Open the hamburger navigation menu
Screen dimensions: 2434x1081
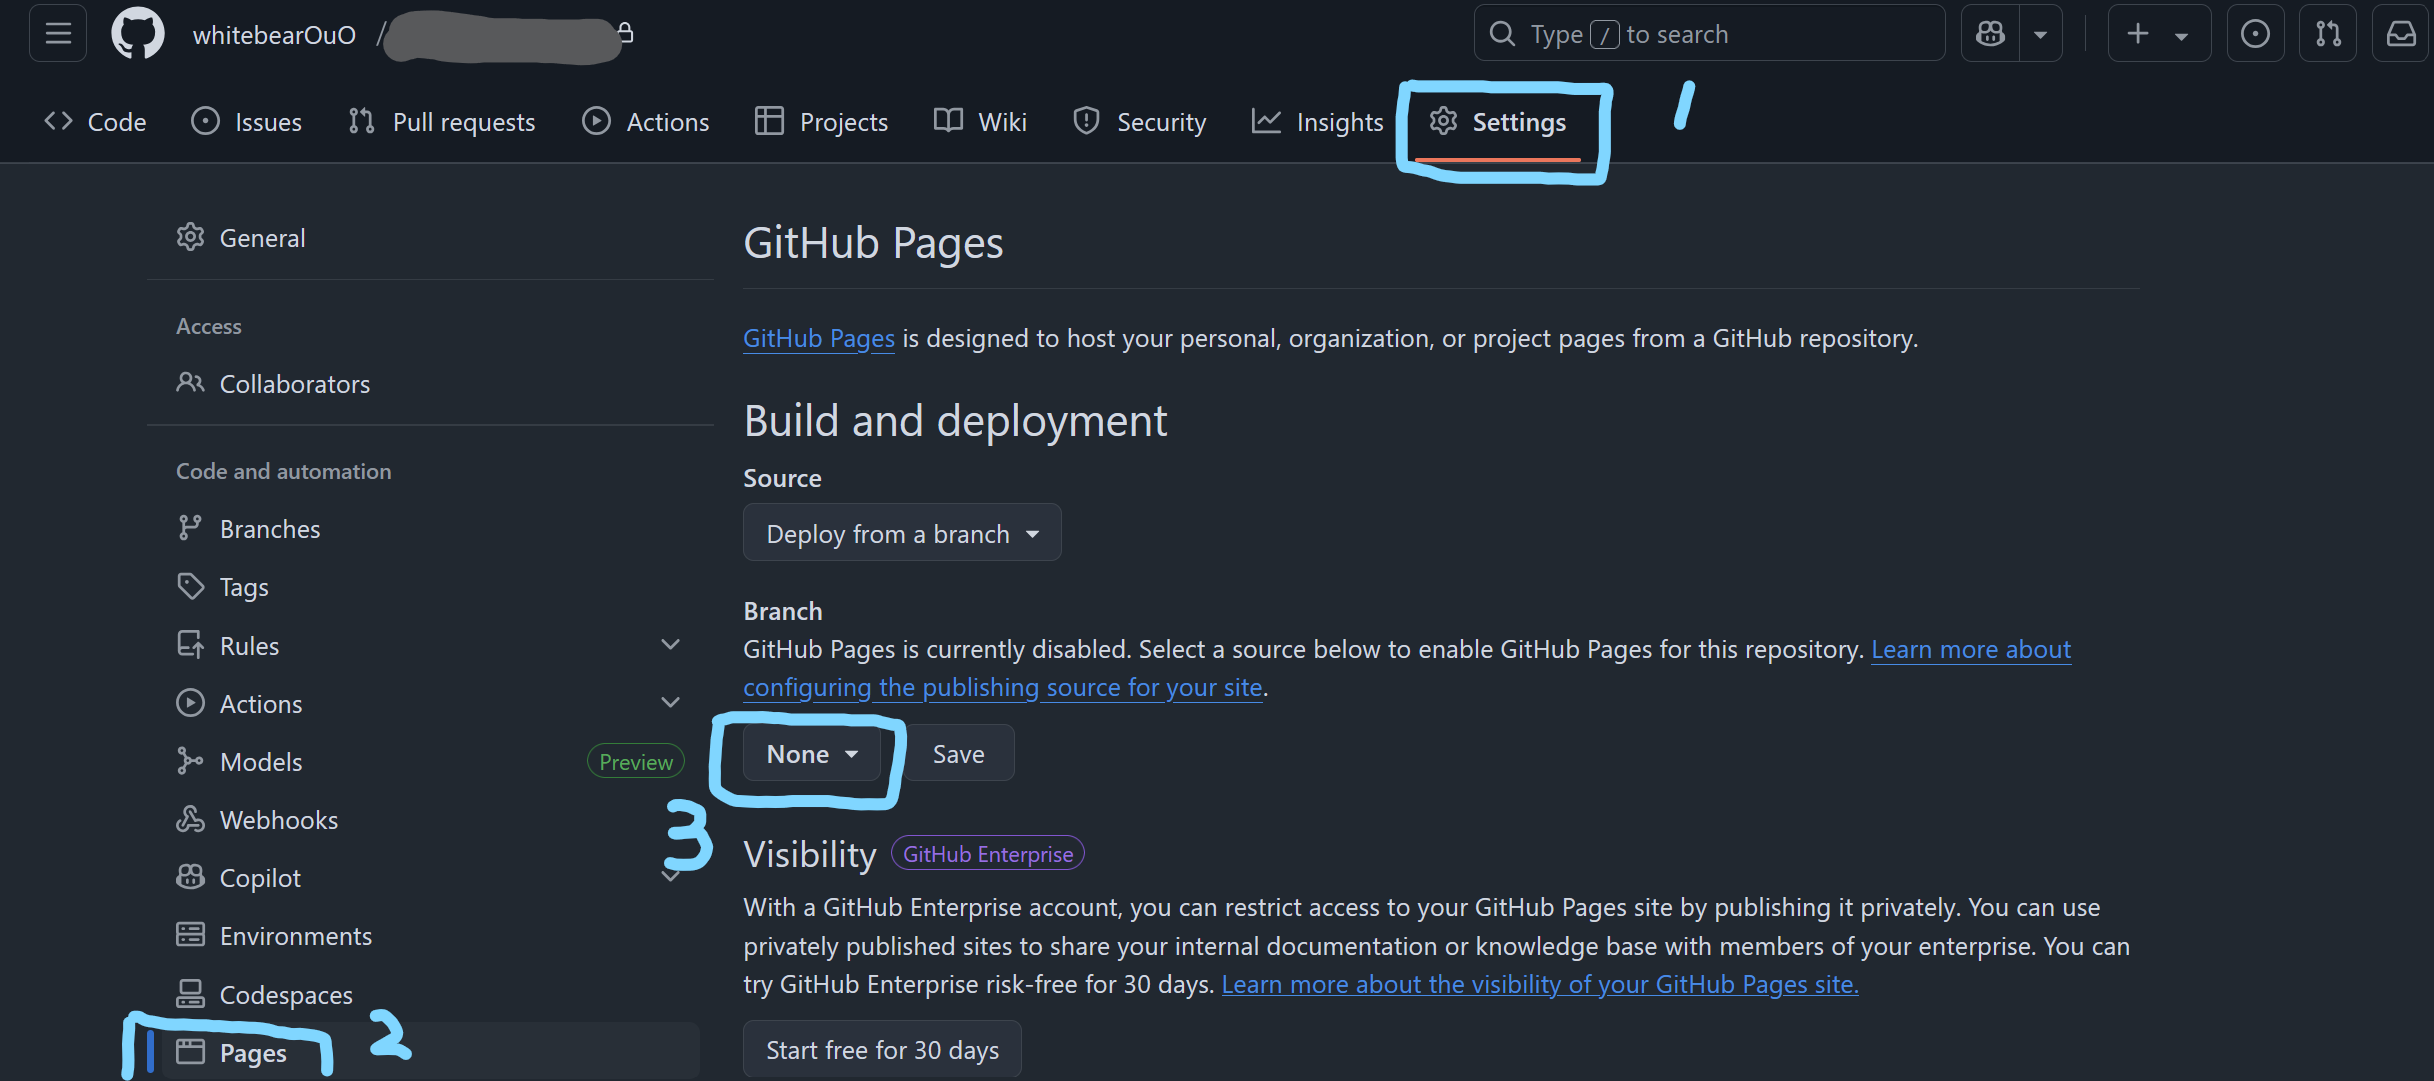[x=58, y=34]
